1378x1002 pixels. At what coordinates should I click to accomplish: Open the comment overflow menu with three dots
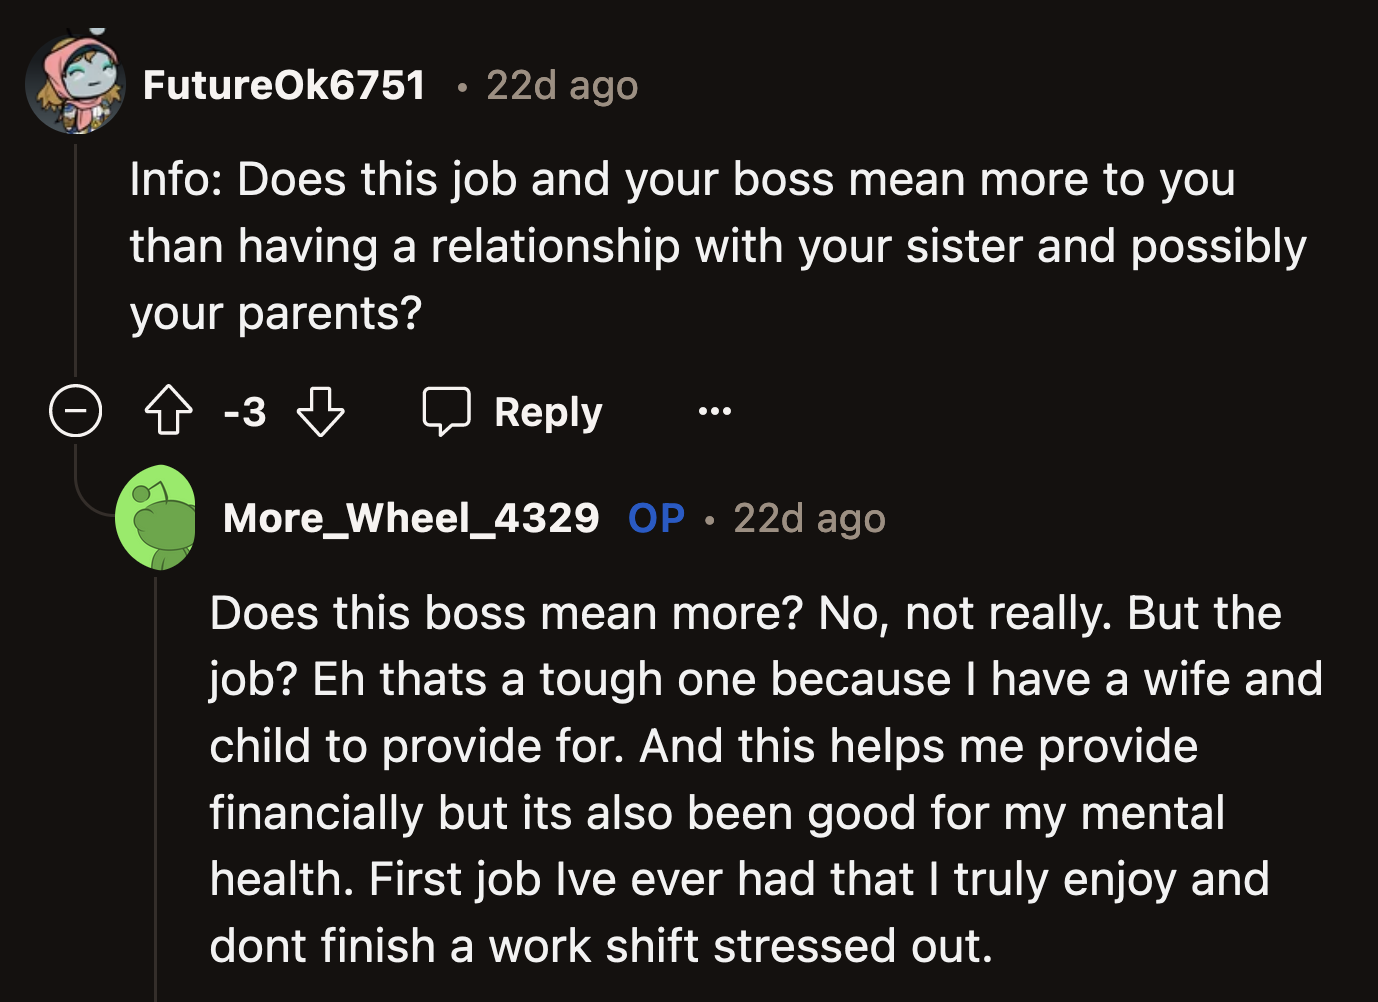coord(713,411)
